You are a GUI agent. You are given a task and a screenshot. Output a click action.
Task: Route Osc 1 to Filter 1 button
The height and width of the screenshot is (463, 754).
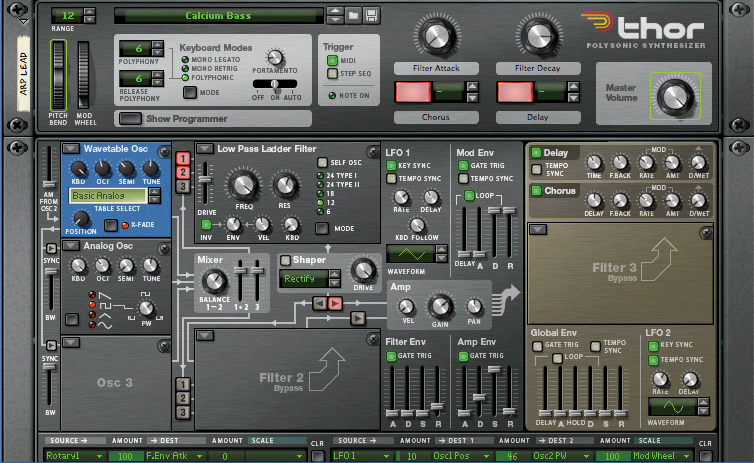[183, 158]
